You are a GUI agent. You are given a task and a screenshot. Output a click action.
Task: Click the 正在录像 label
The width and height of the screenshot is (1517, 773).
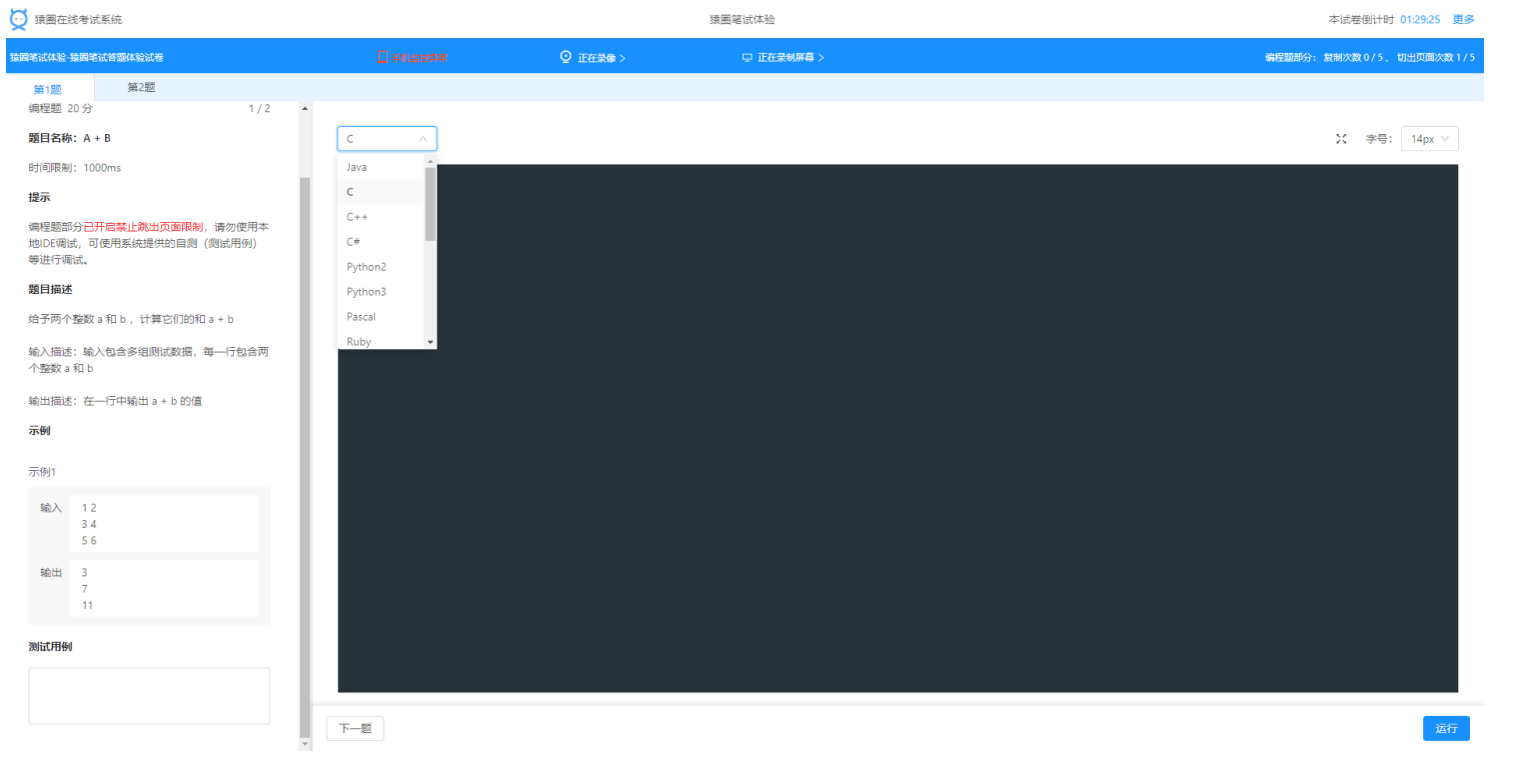[x=597, y=57]
